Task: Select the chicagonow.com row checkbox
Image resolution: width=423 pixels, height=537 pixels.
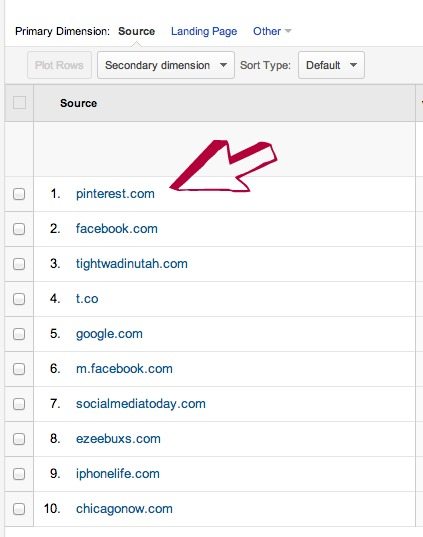Action: pyautogui.click(x=19, y=509)
